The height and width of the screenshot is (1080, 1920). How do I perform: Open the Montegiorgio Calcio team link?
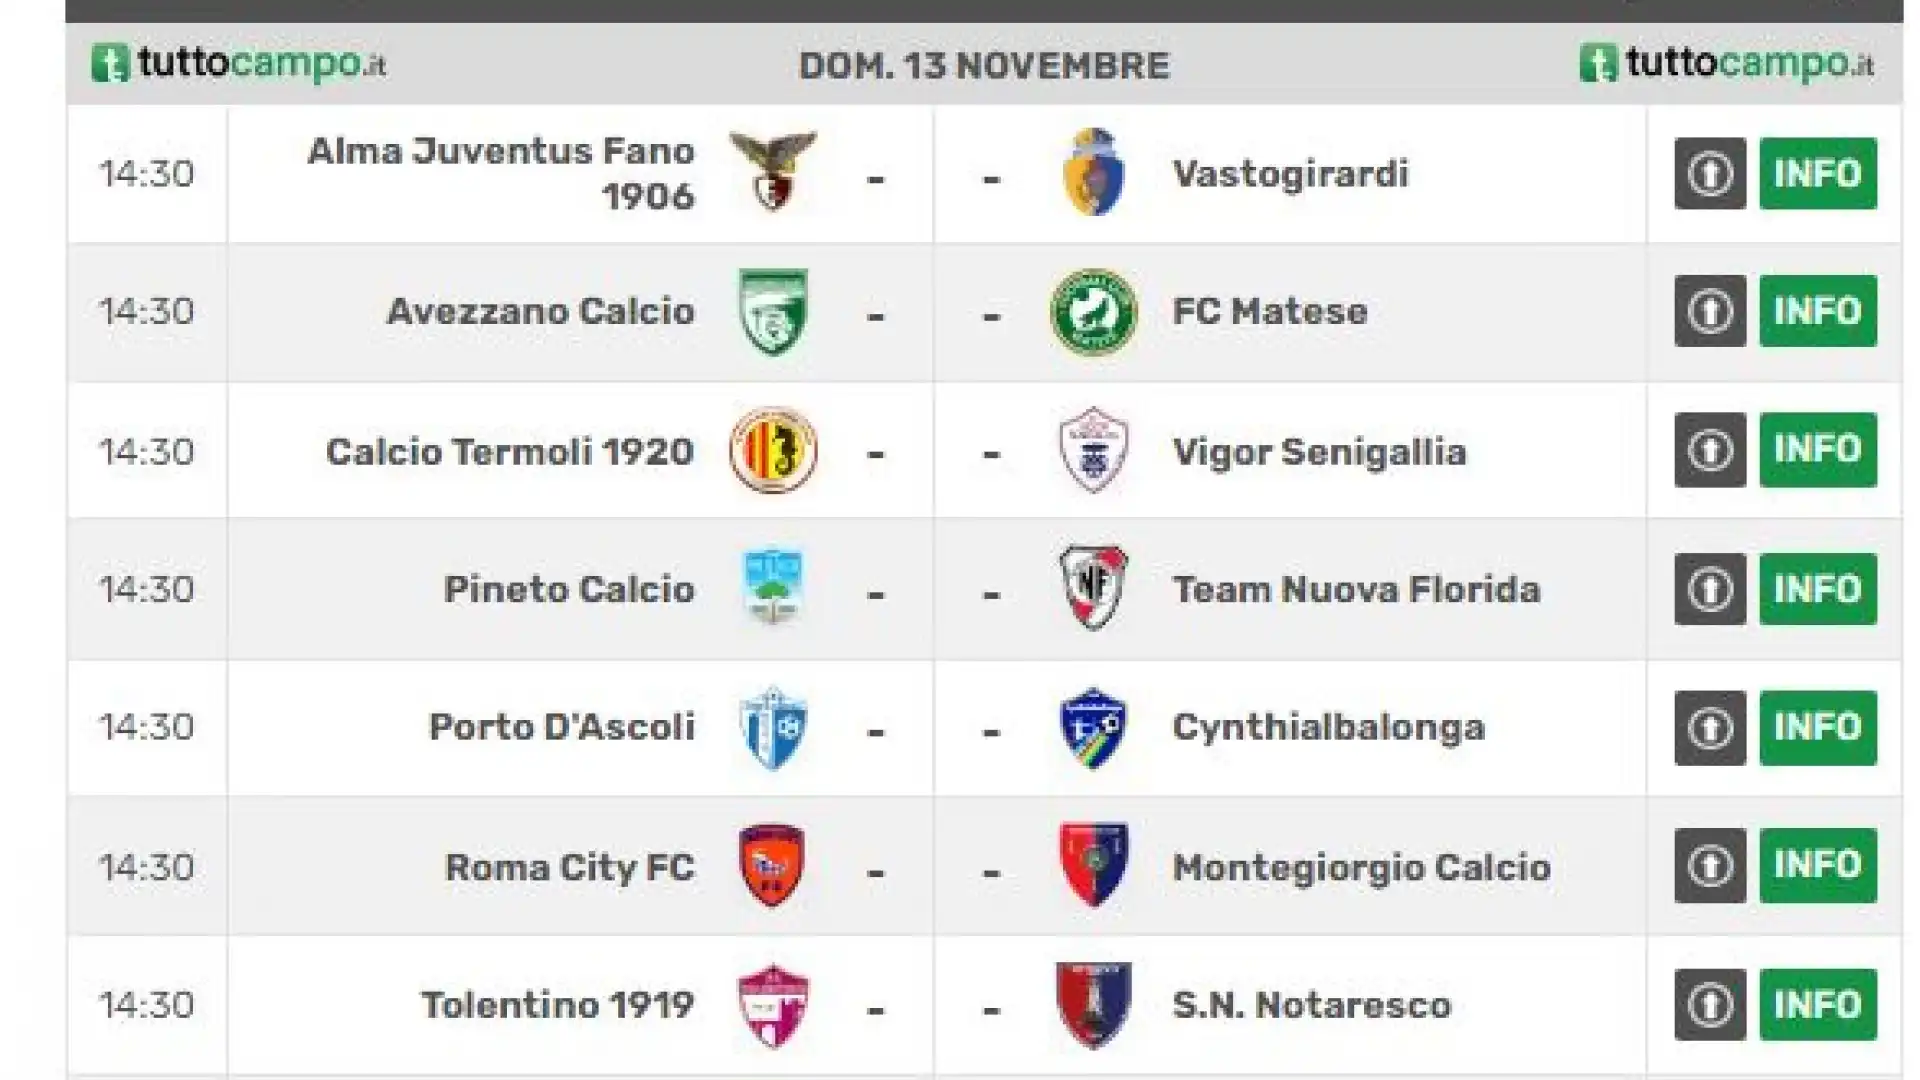(1361, 867)
